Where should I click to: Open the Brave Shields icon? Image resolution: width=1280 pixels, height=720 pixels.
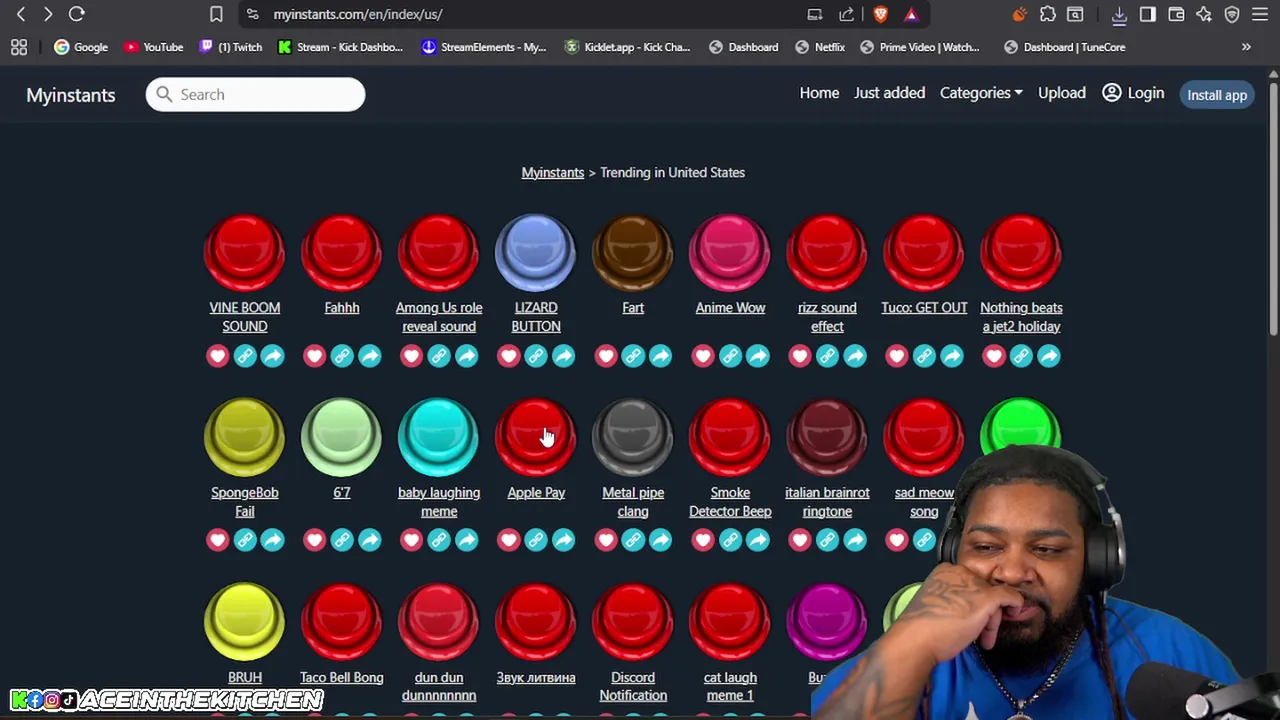tap(881, 14)
